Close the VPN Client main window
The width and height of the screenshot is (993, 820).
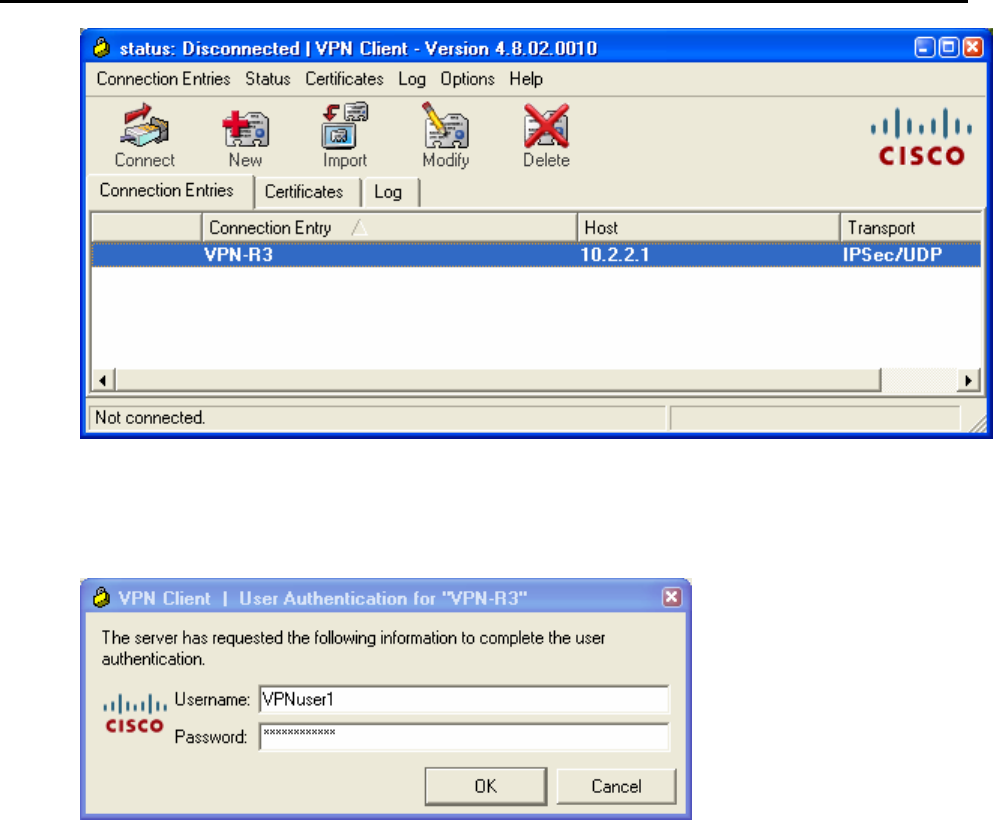(x=973, y=47)
